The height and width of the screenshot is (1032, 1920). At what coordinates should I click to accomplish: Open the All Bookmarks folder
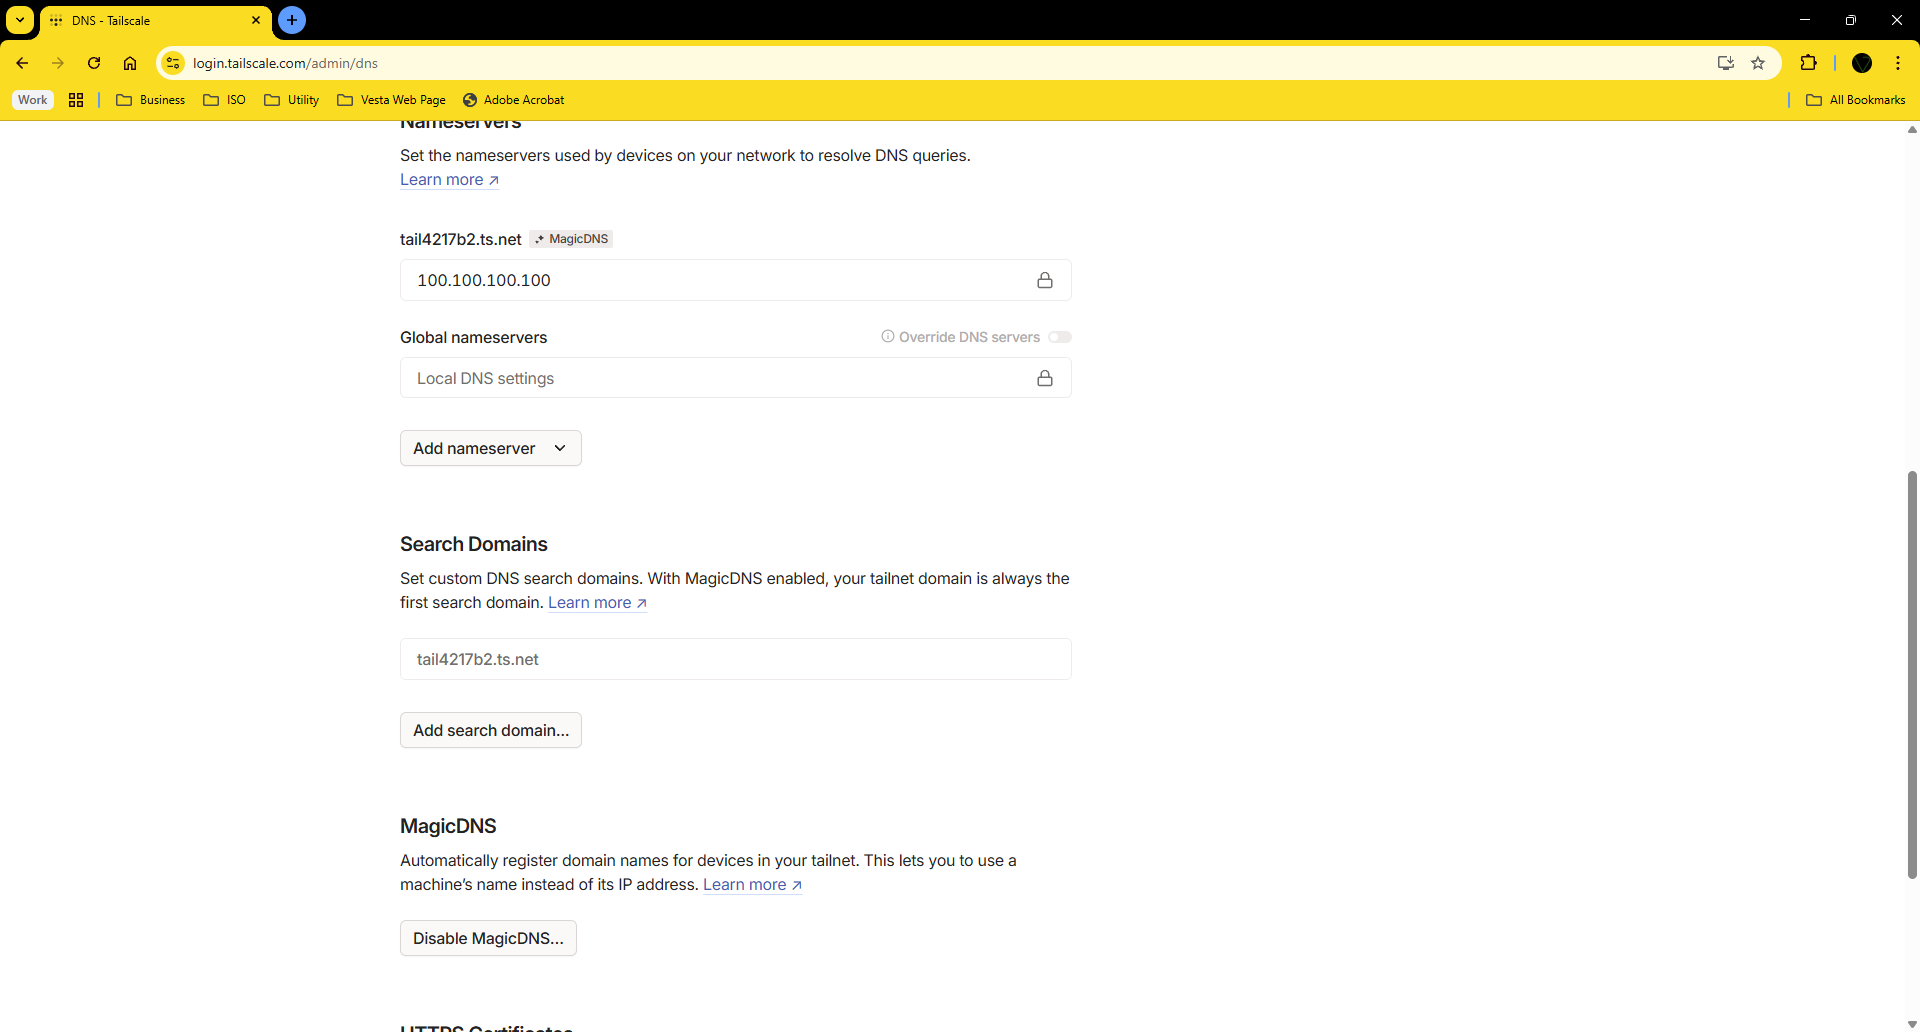(x=1856, y=100)
